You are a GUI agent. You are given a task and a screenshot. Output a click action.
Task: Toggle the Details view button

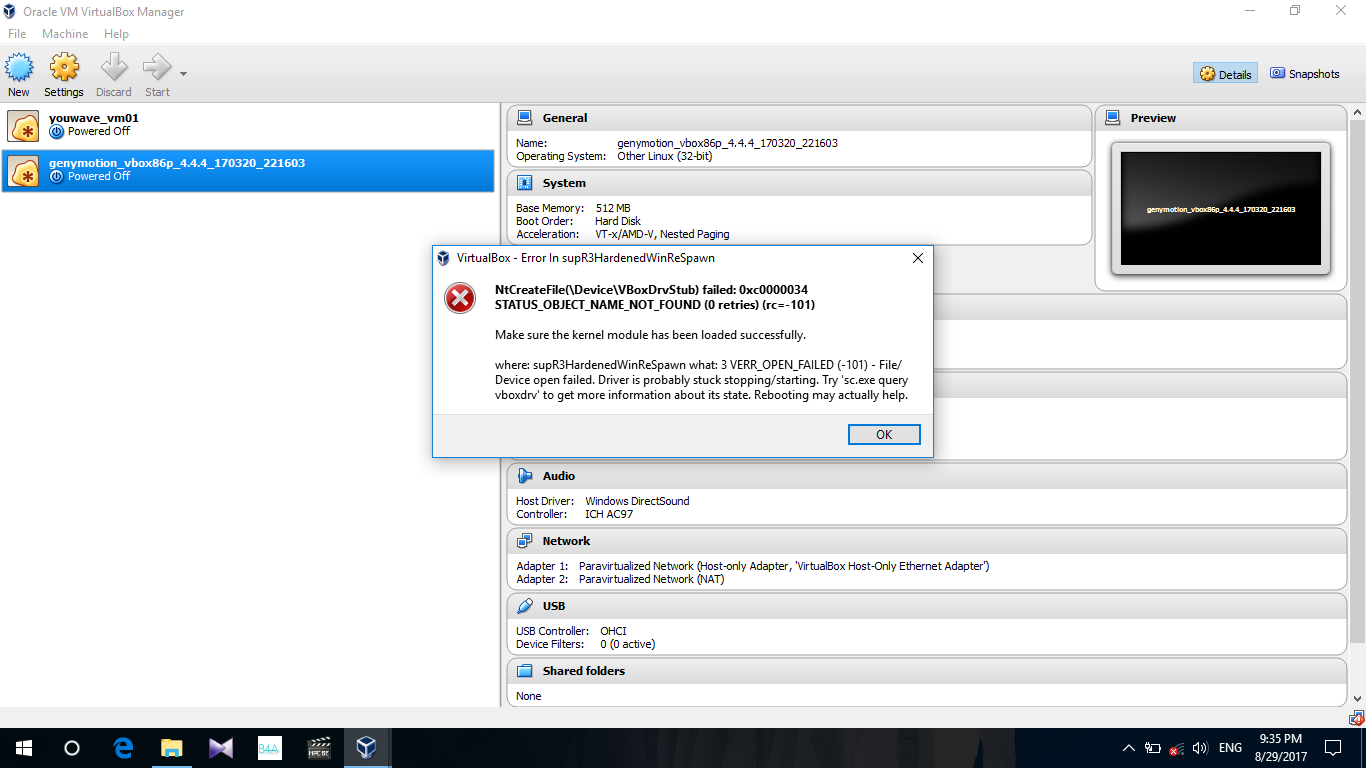(x=1225, y=74)
